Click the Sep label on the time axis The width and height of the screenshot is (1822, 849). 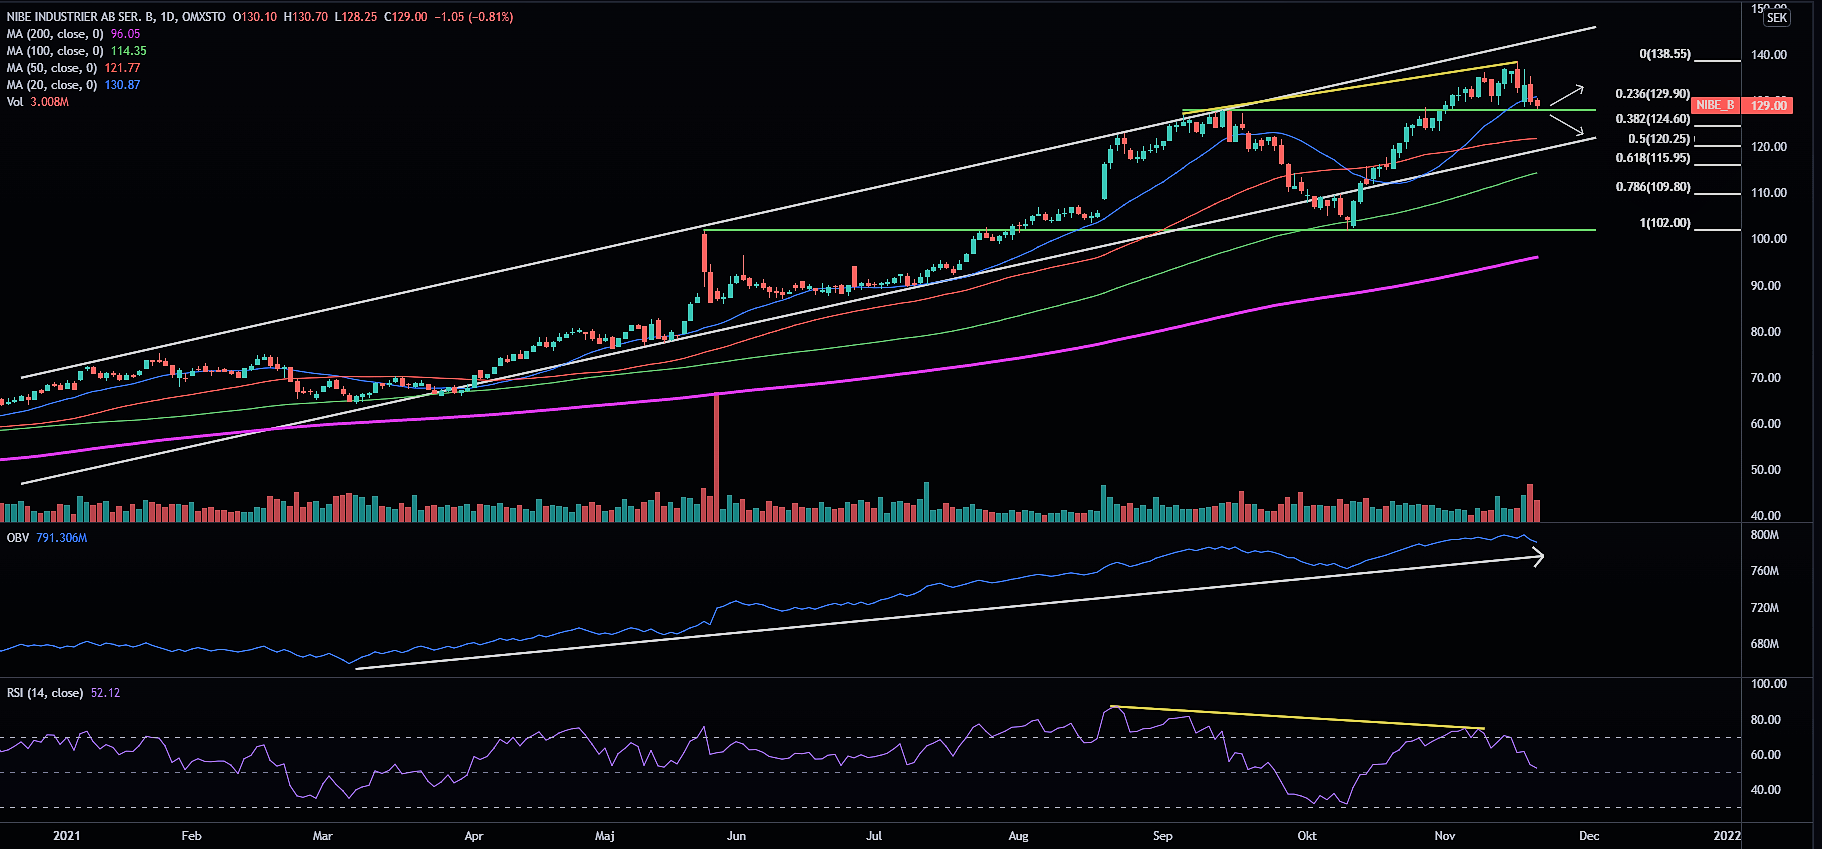click(x=1162, y=836)
